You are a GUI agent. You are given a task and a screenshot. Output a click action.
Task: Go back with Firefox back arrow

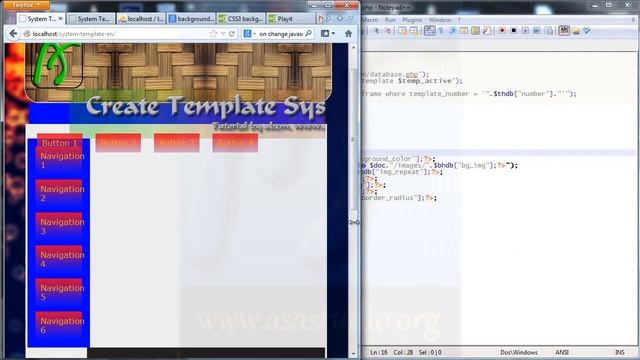[x=13, y=33]
